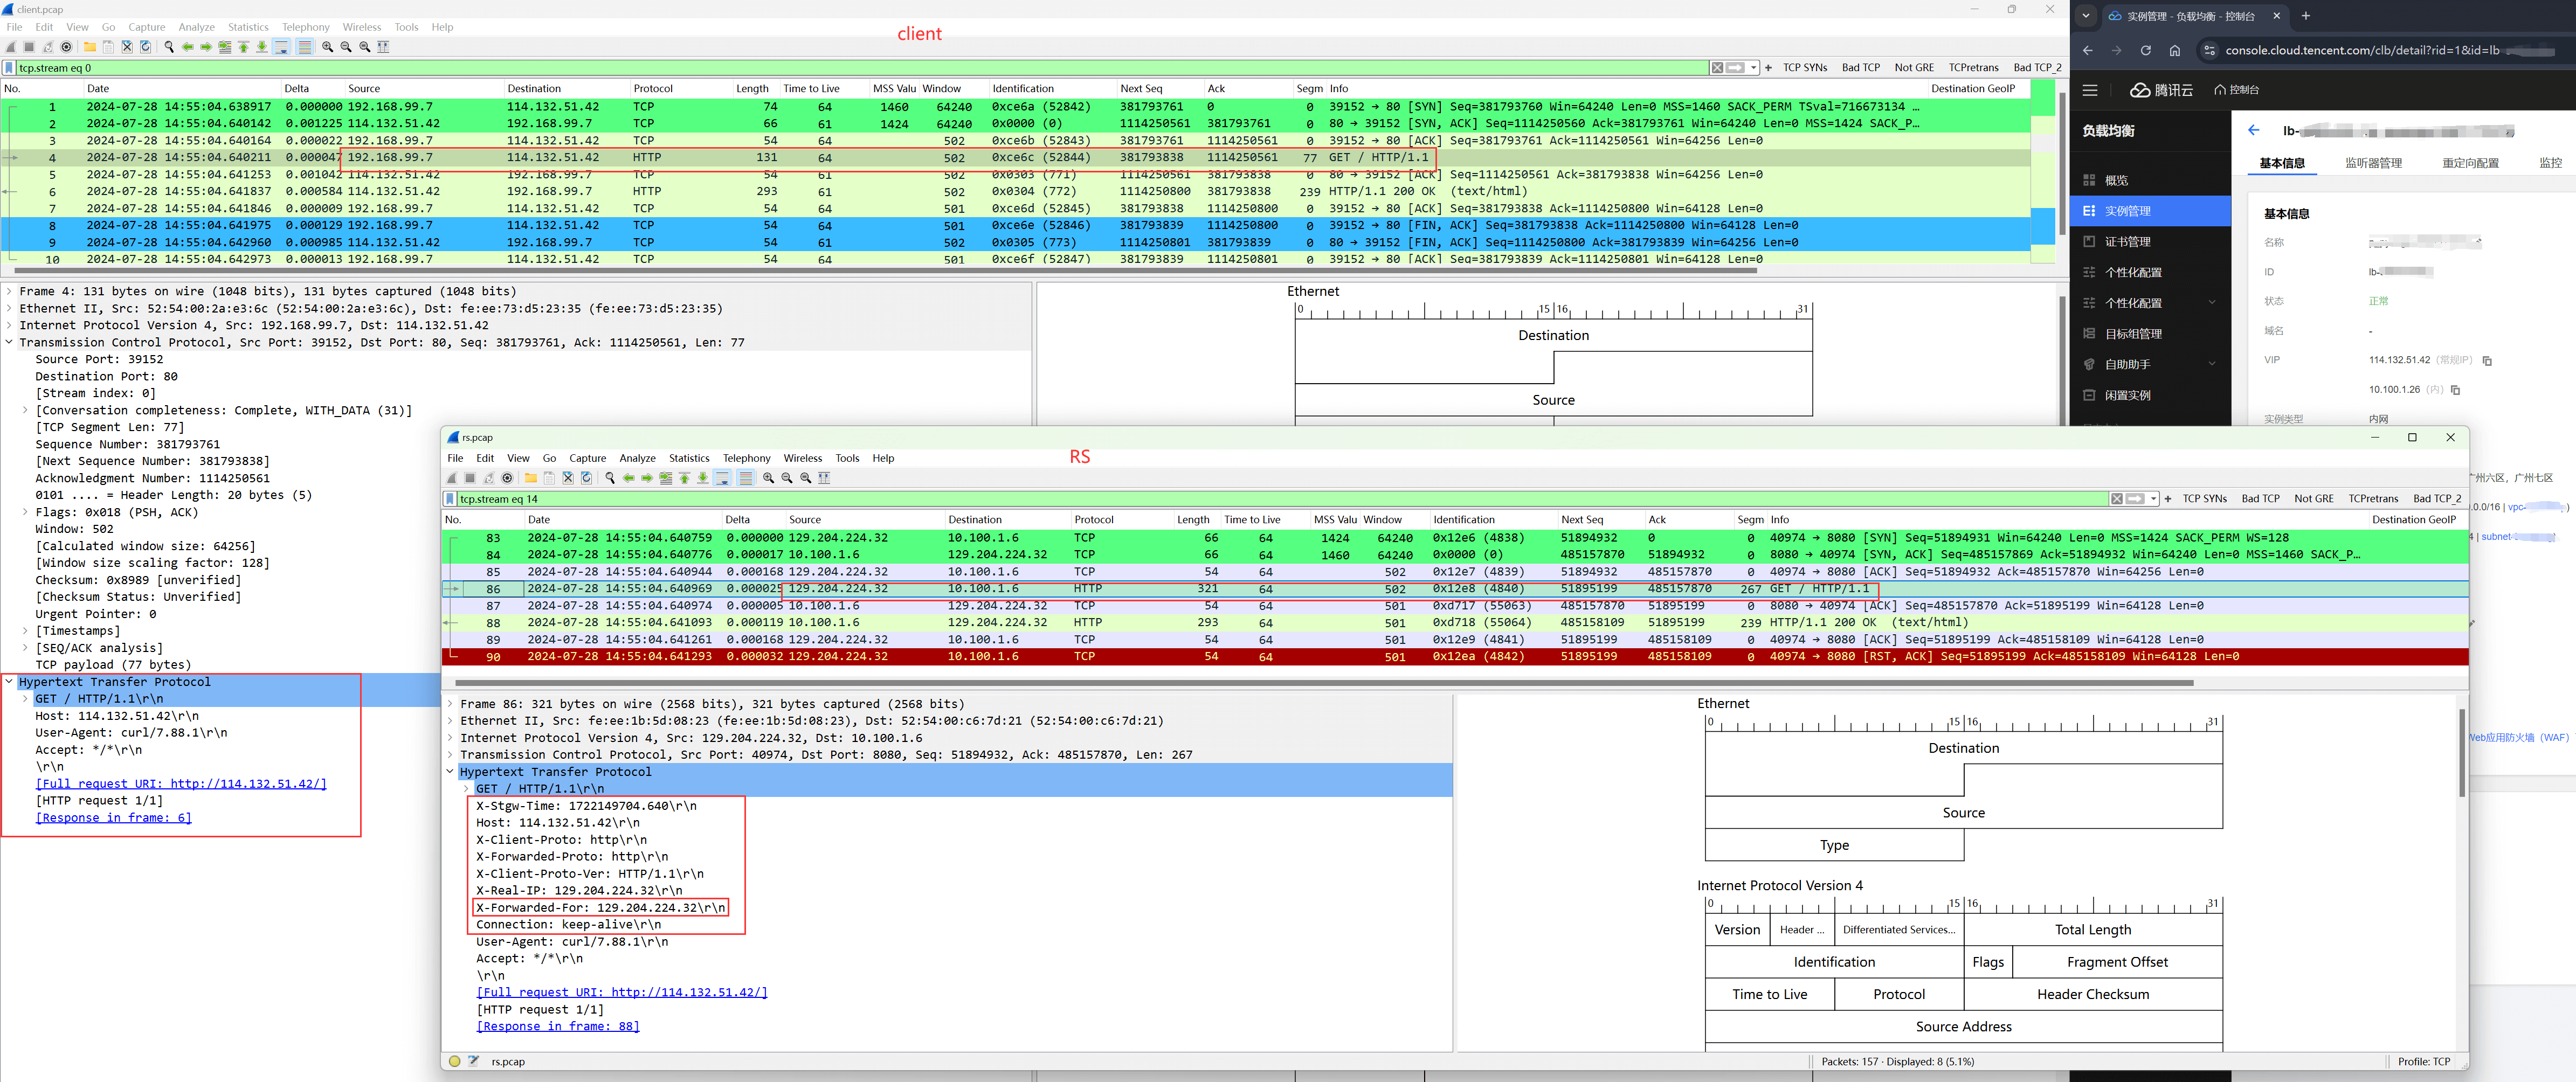Follow Response in frame: 6 link
Viewport: 2576px width, 1082px height.
point(113,818)
